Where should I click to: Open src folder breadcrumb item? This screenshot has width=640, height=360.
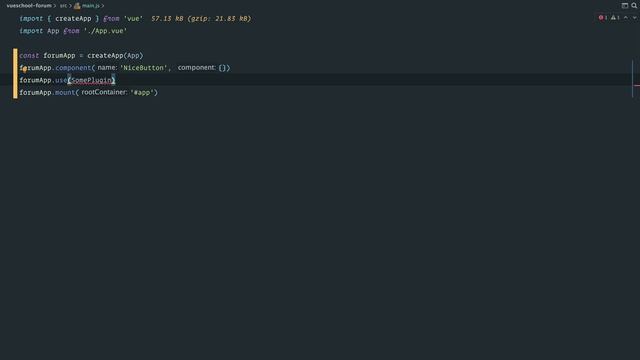point(63,6)
